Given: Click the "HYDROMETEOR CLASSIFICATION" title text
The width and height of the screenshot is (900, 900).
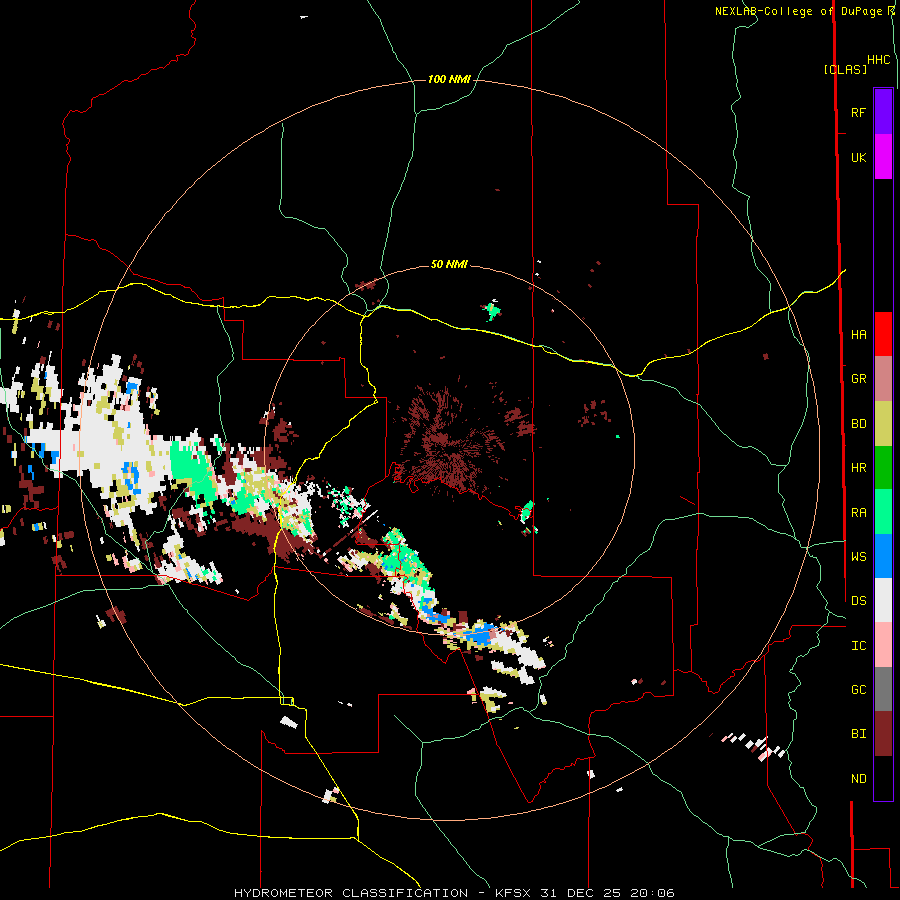Looking at the screenshot, I should click(351, 893).
